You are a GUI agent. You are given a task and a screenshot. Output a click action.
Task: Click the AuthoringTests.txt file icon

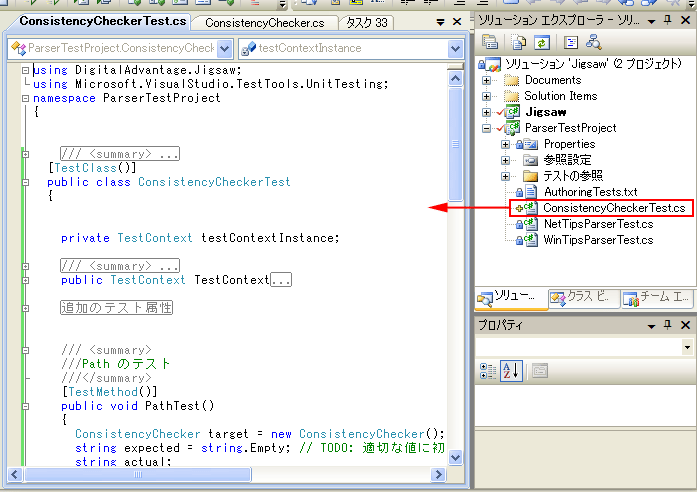(530, 192)
